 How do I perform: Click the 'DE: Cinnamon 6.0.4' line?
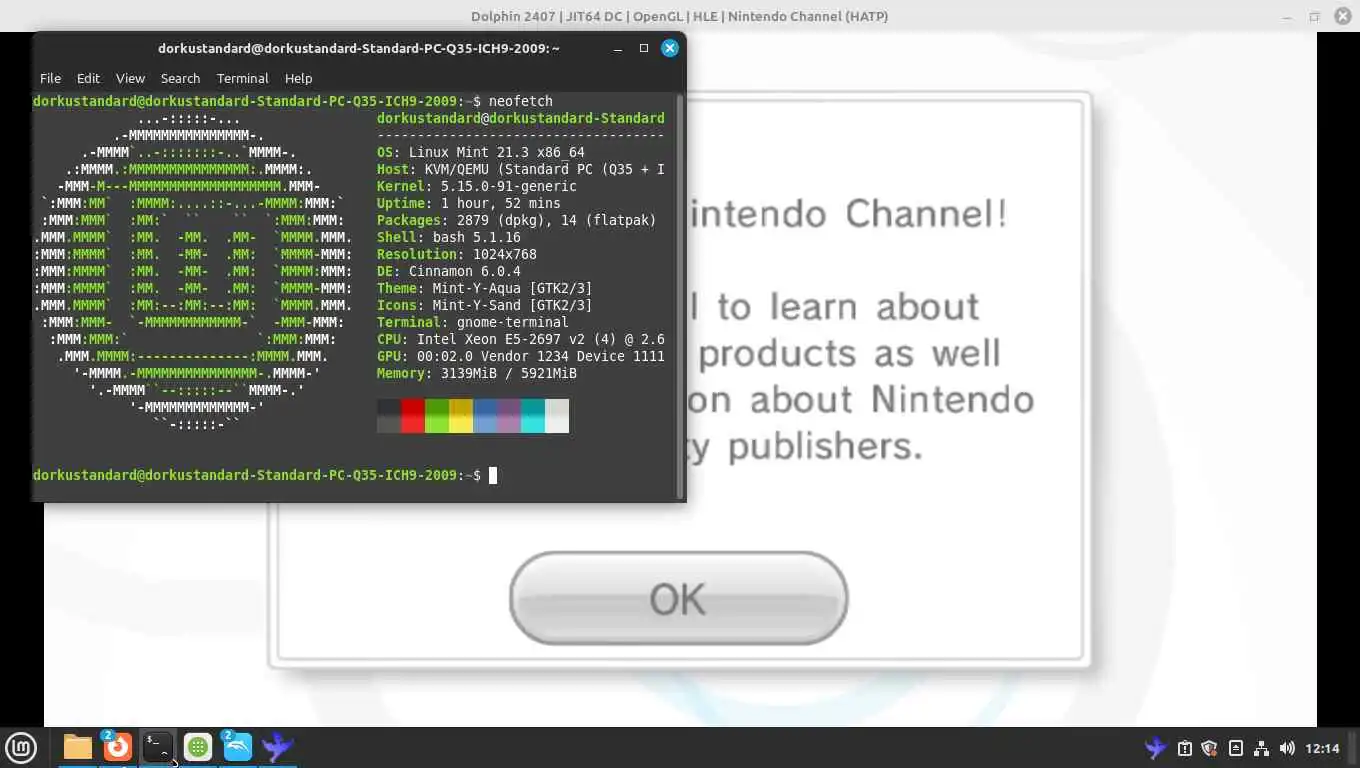[x=449, y=271]
